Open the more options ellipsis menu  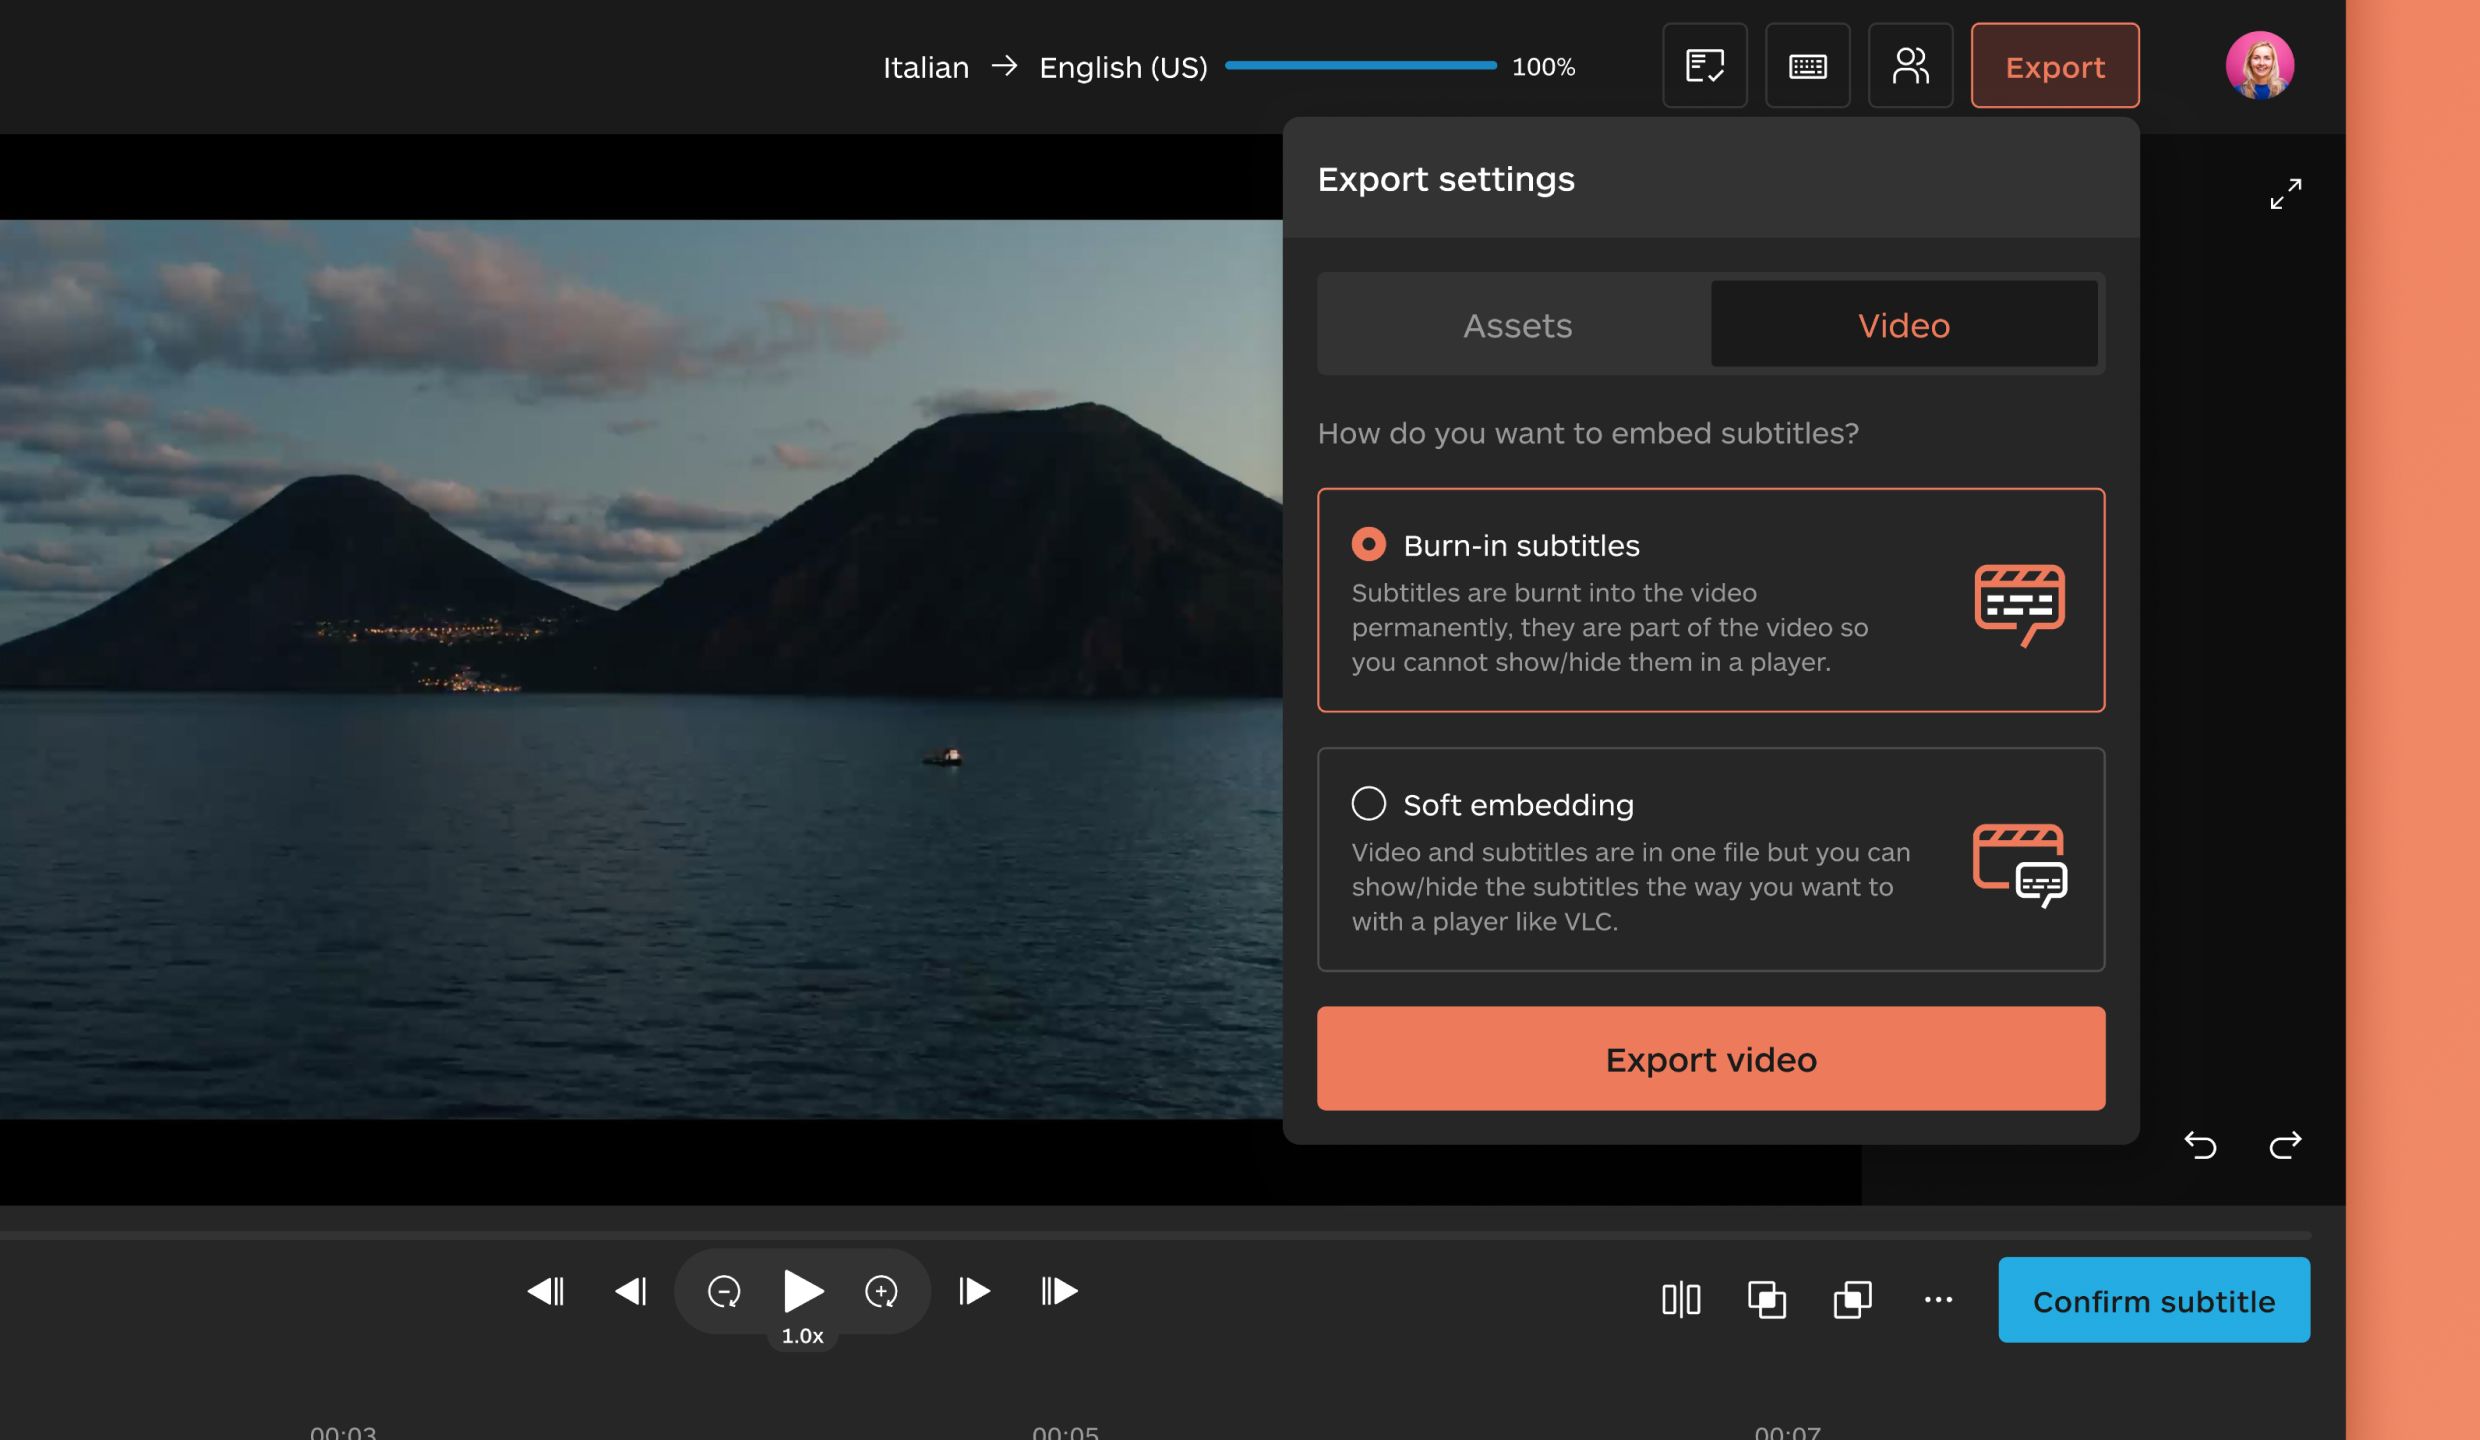(x=1938, y=1299)
